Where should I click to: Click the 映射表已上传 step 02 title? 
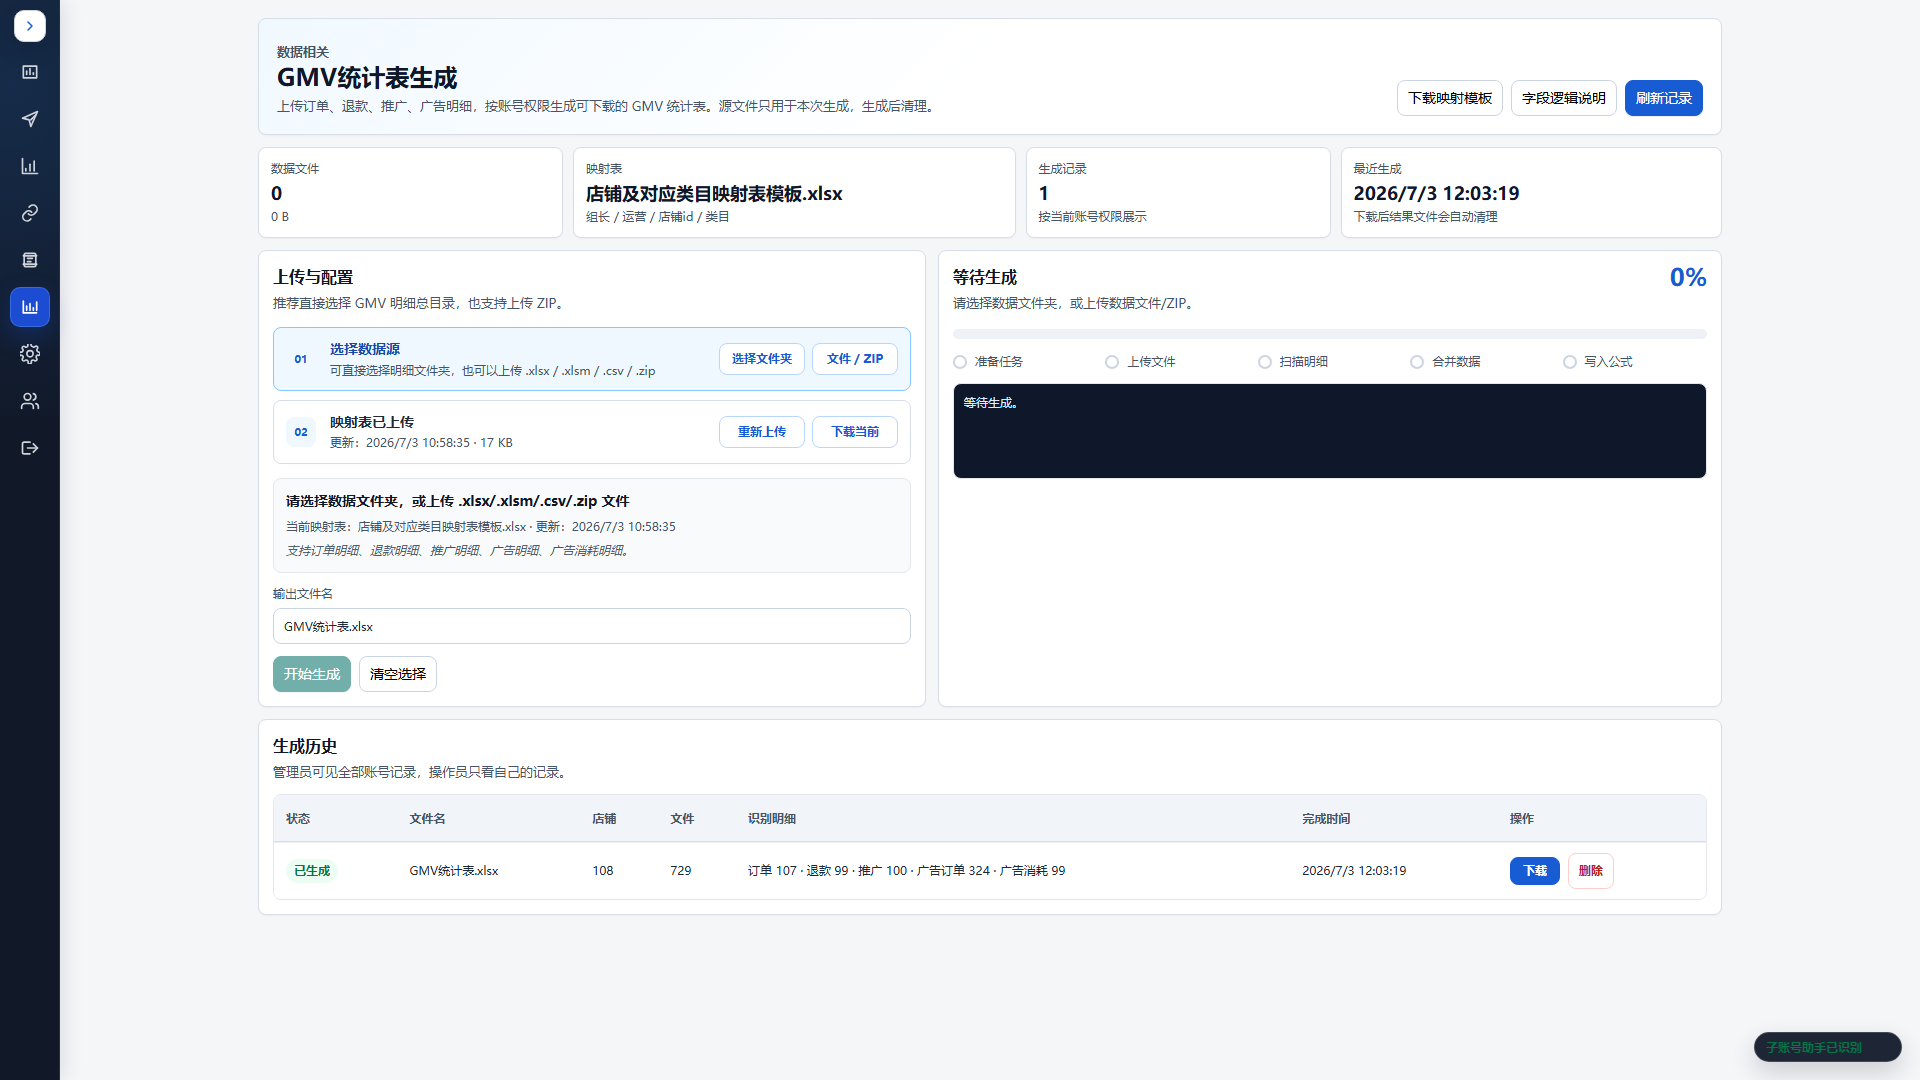[x=372, y=422]
